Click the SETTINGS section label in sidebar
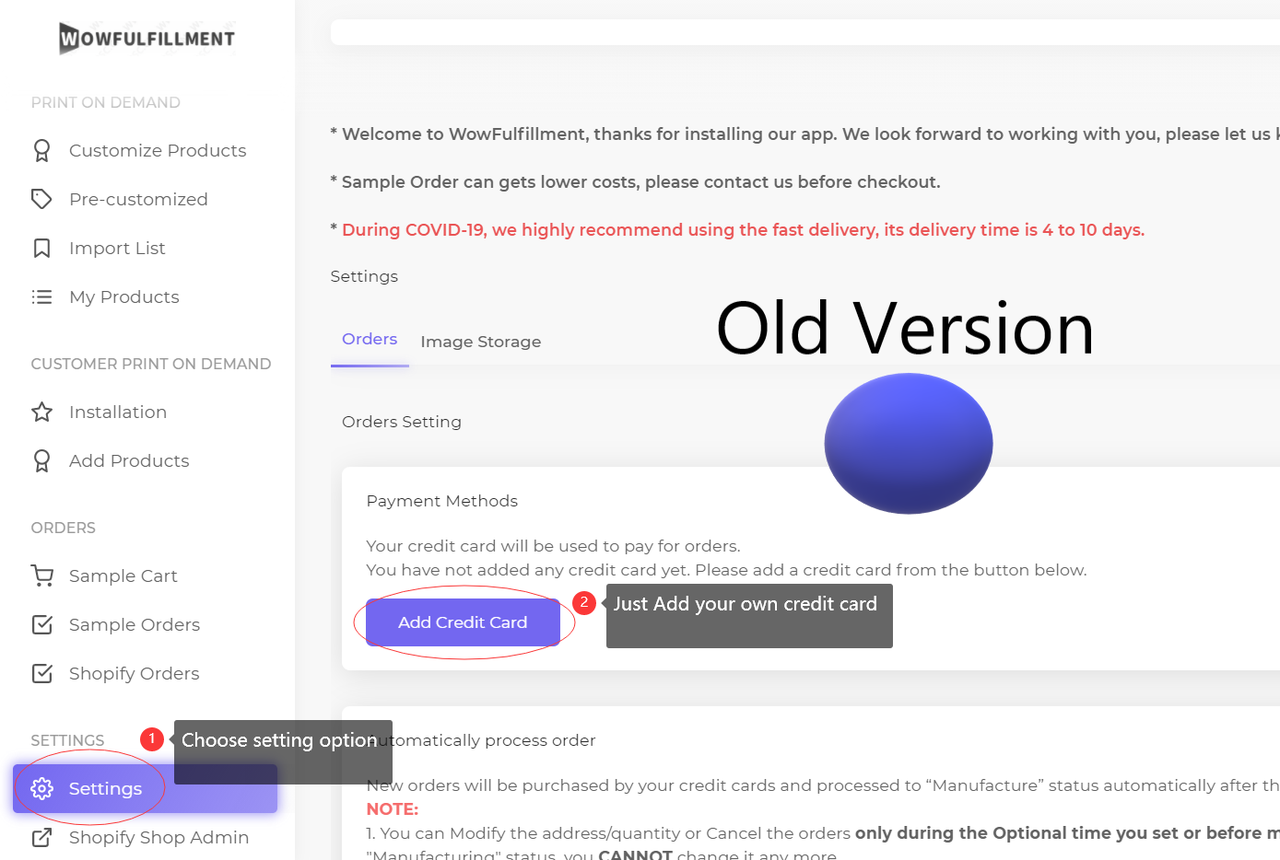This screenshot has width=1280, height=860. coord(68,741)
